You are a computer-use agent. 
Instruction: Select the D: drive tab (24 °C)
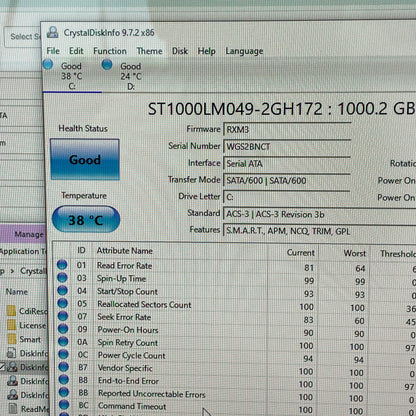[131, 76]
